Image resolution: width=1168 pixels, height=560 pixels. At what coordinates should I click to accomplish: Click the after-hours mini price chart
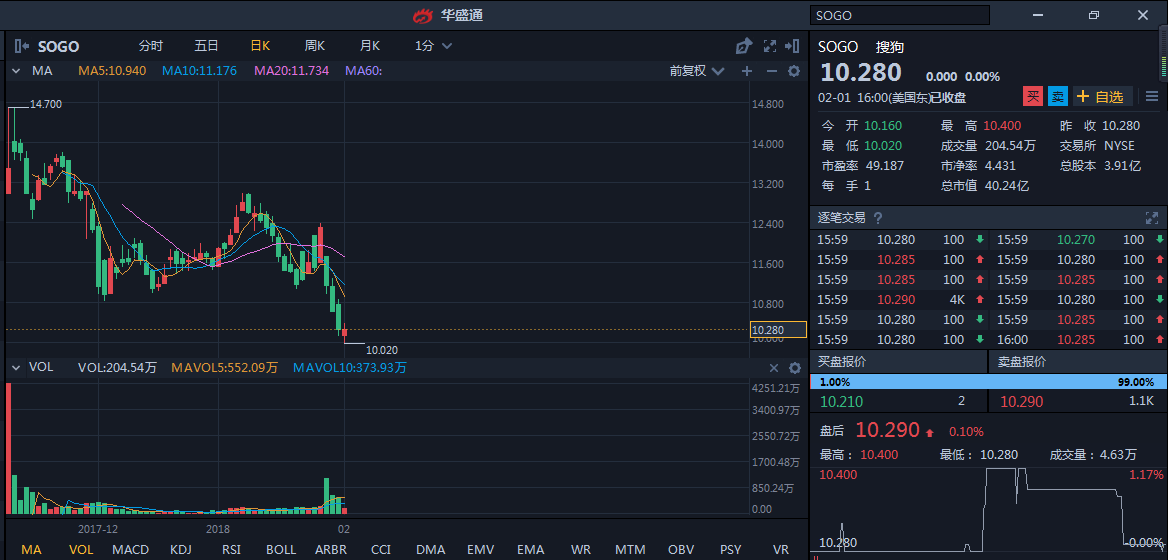pyautogui.click(x=988, y=509)
